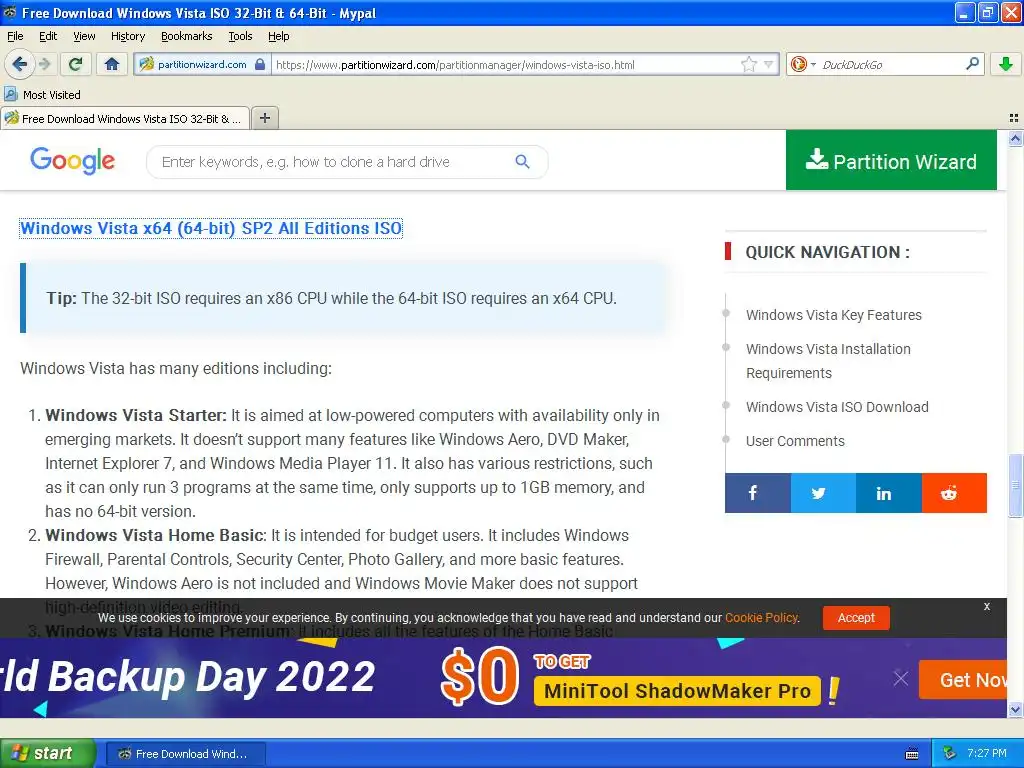Share the page on LinkedIn
Image resolution: width=1024 pixels, height=768 pixels.
[x=888, y=493]
